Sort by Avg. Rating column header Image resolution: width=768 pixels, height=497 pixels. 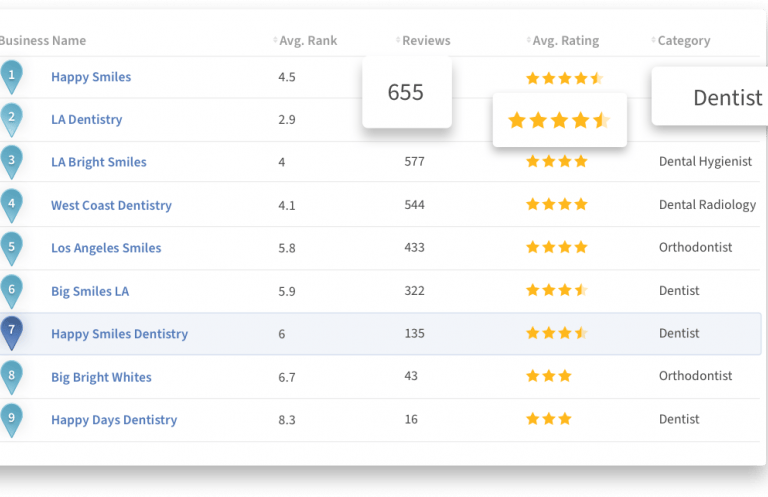[x=564, y=41]
